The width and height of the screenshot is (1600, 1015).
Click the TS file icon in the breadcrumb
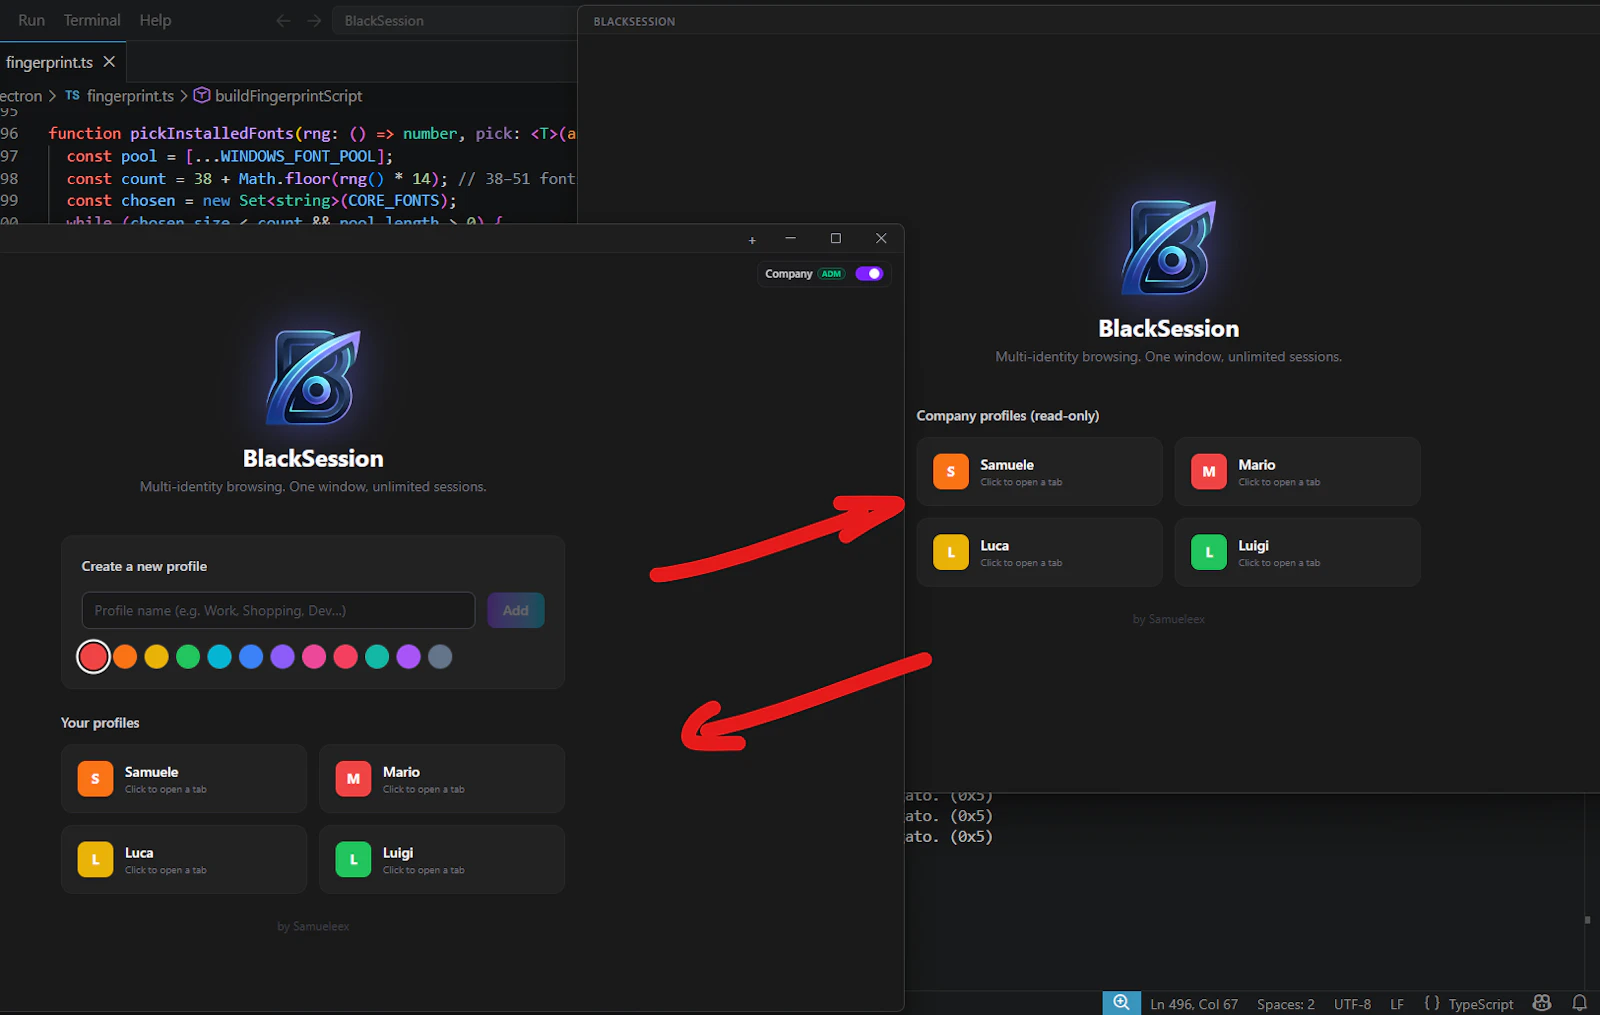click(72, 96)
